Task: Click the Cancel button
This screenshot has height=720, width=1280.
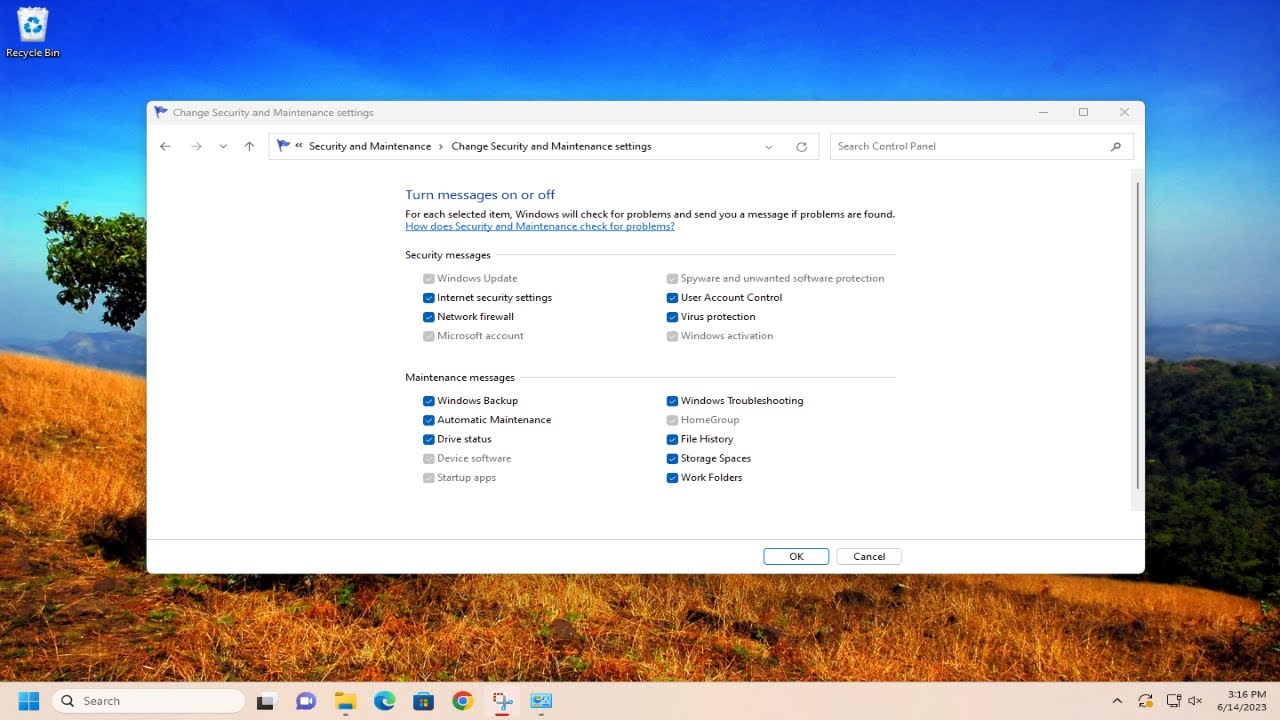Action: coord(869,557)
